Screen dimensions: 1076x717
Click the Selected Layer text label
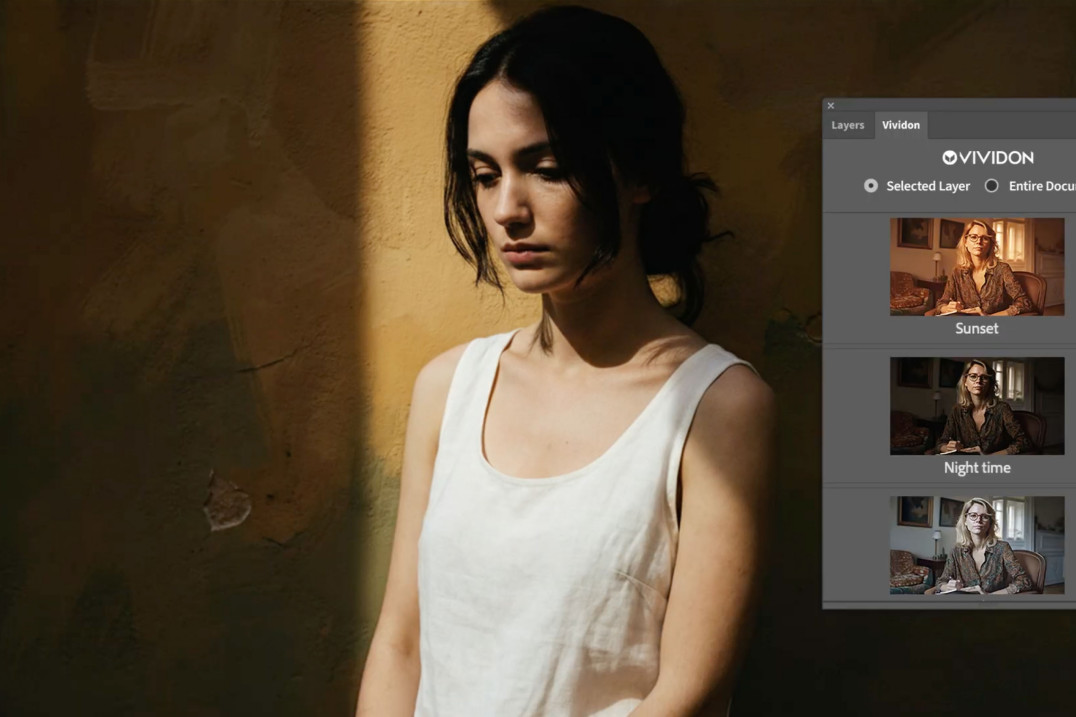(x=927, y=186)
